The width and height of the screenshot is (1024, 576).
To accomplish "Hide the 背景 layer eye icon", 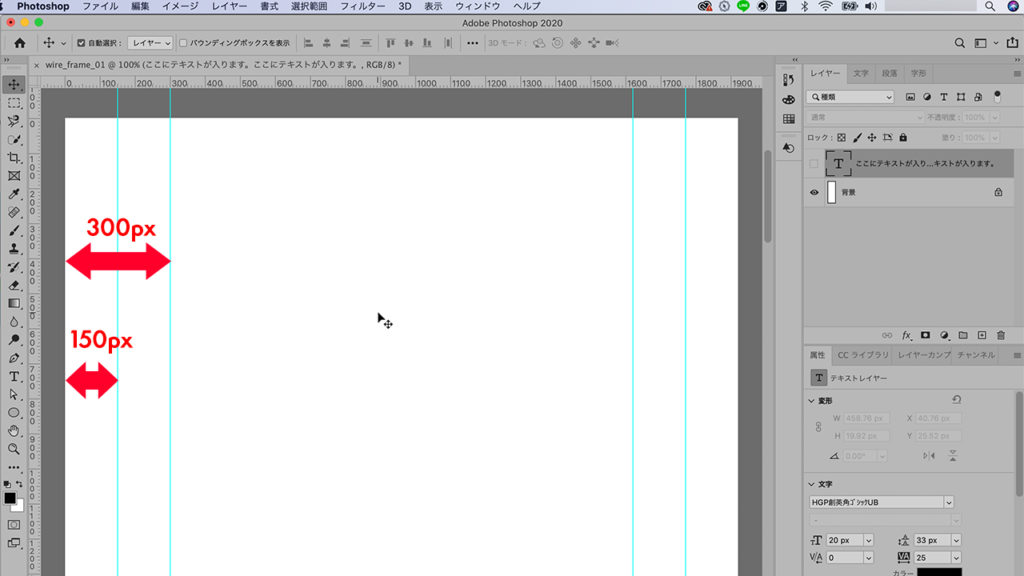I will click(x=814, y=193).
